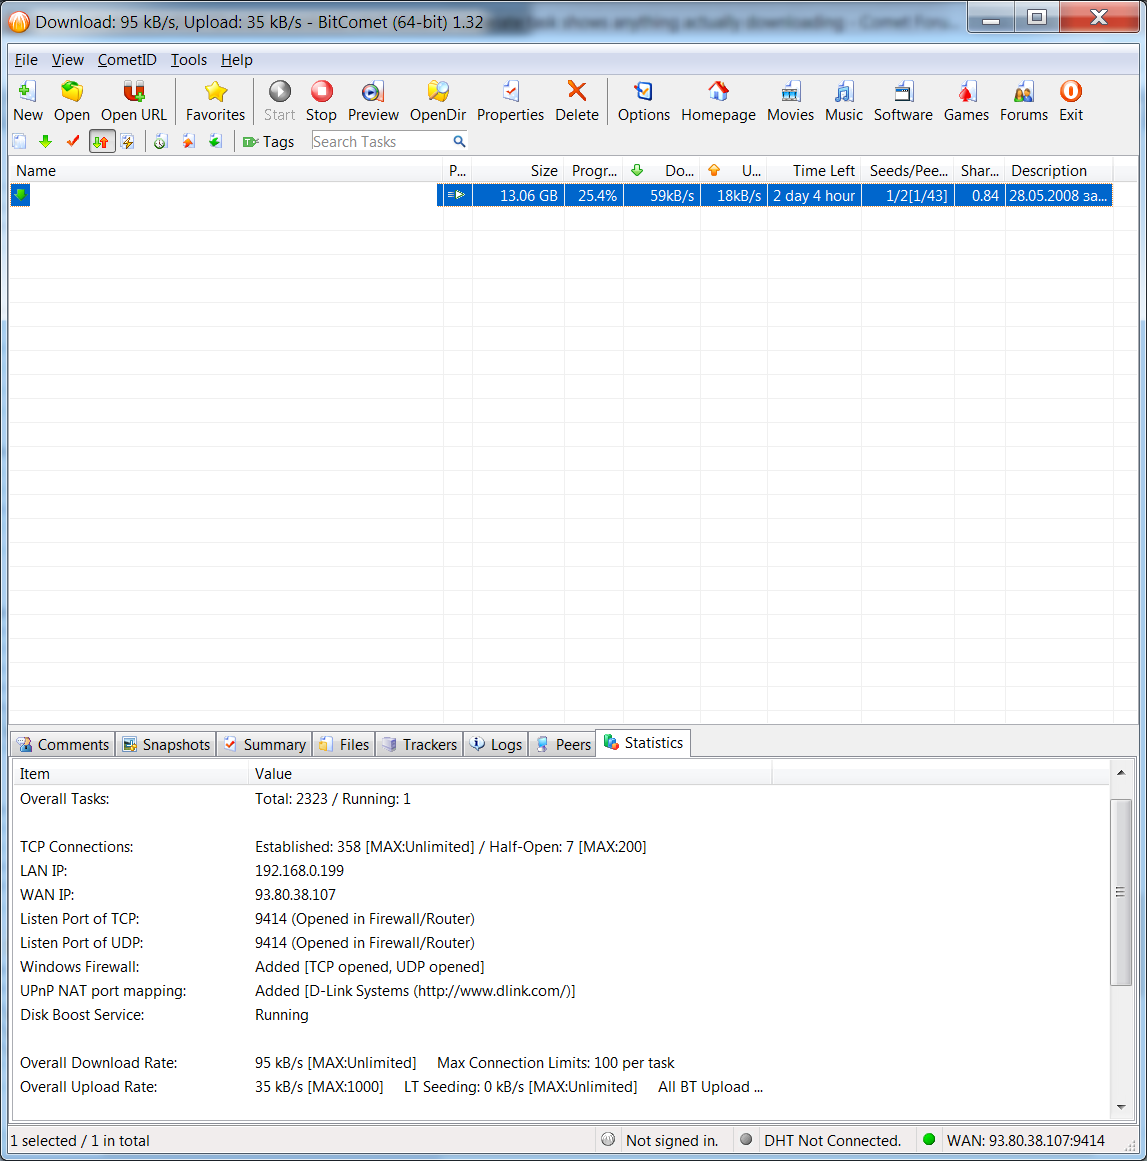Switch to the Files tab

point(344,744)
